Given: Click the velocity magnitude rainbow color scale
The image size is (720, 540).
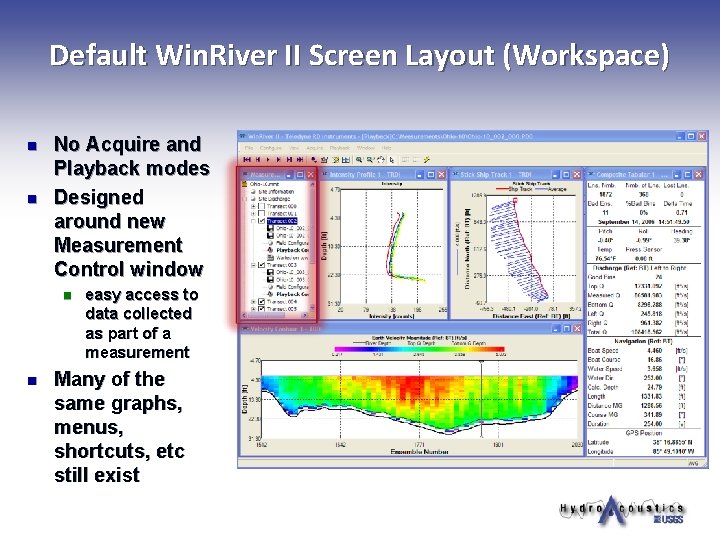Looking at the screenshot, I should tap(420, 349).
